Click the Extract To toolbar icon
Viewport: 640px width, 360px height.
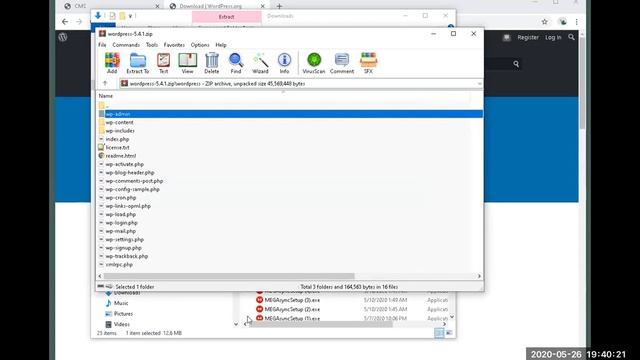tap(138, 63)
